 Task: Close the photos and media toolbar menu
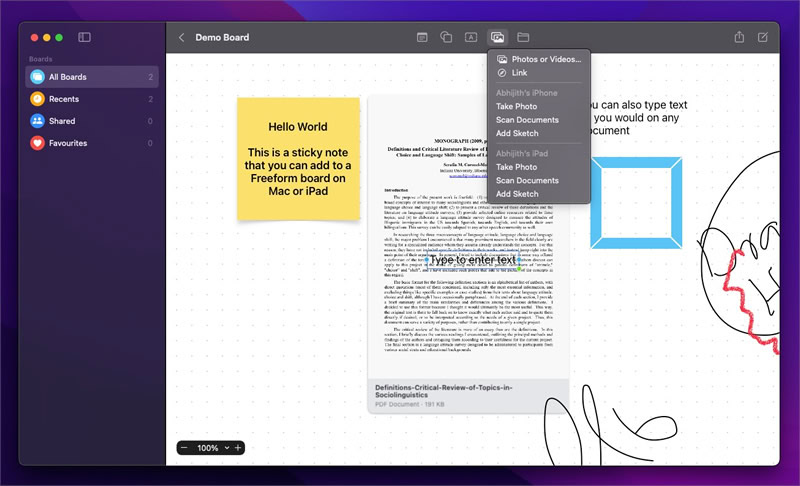497,37
